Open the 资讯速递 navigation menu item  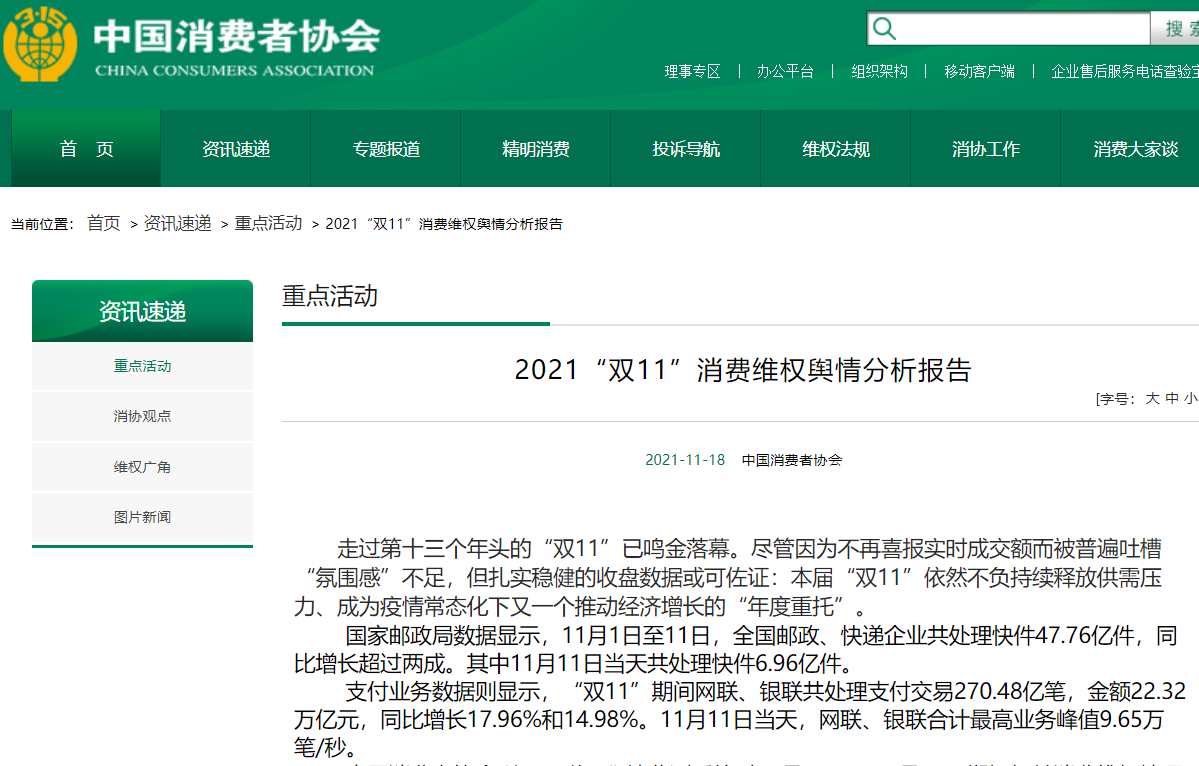236,148
